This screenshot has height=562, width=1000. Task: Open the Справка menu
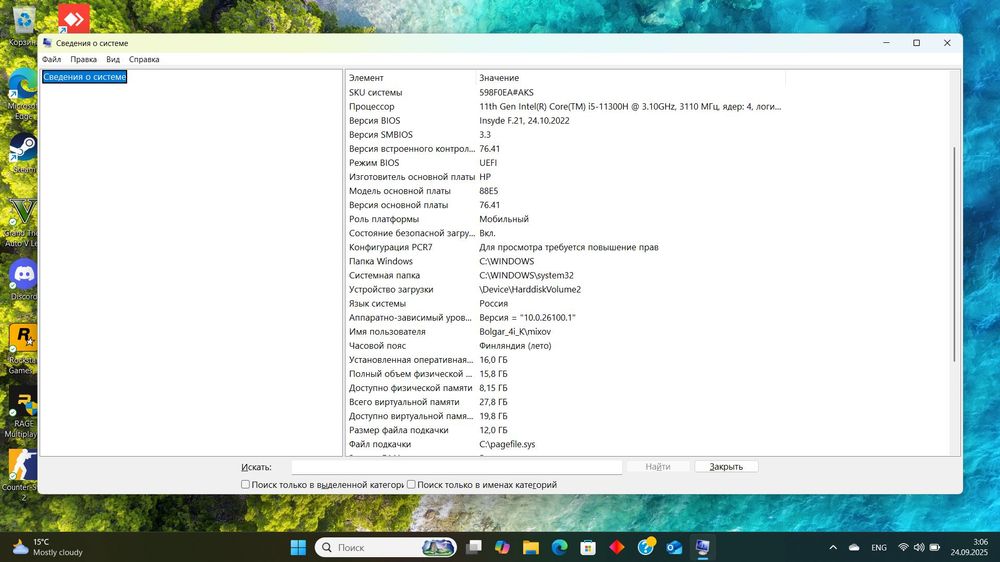tap(144, 59)
